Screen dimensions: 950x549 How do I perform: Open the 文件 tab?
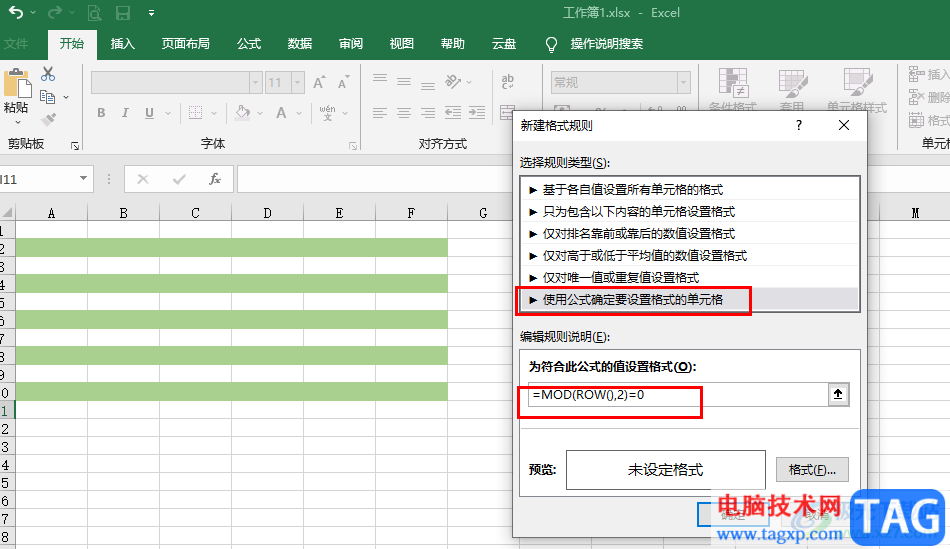coord(16,44)
